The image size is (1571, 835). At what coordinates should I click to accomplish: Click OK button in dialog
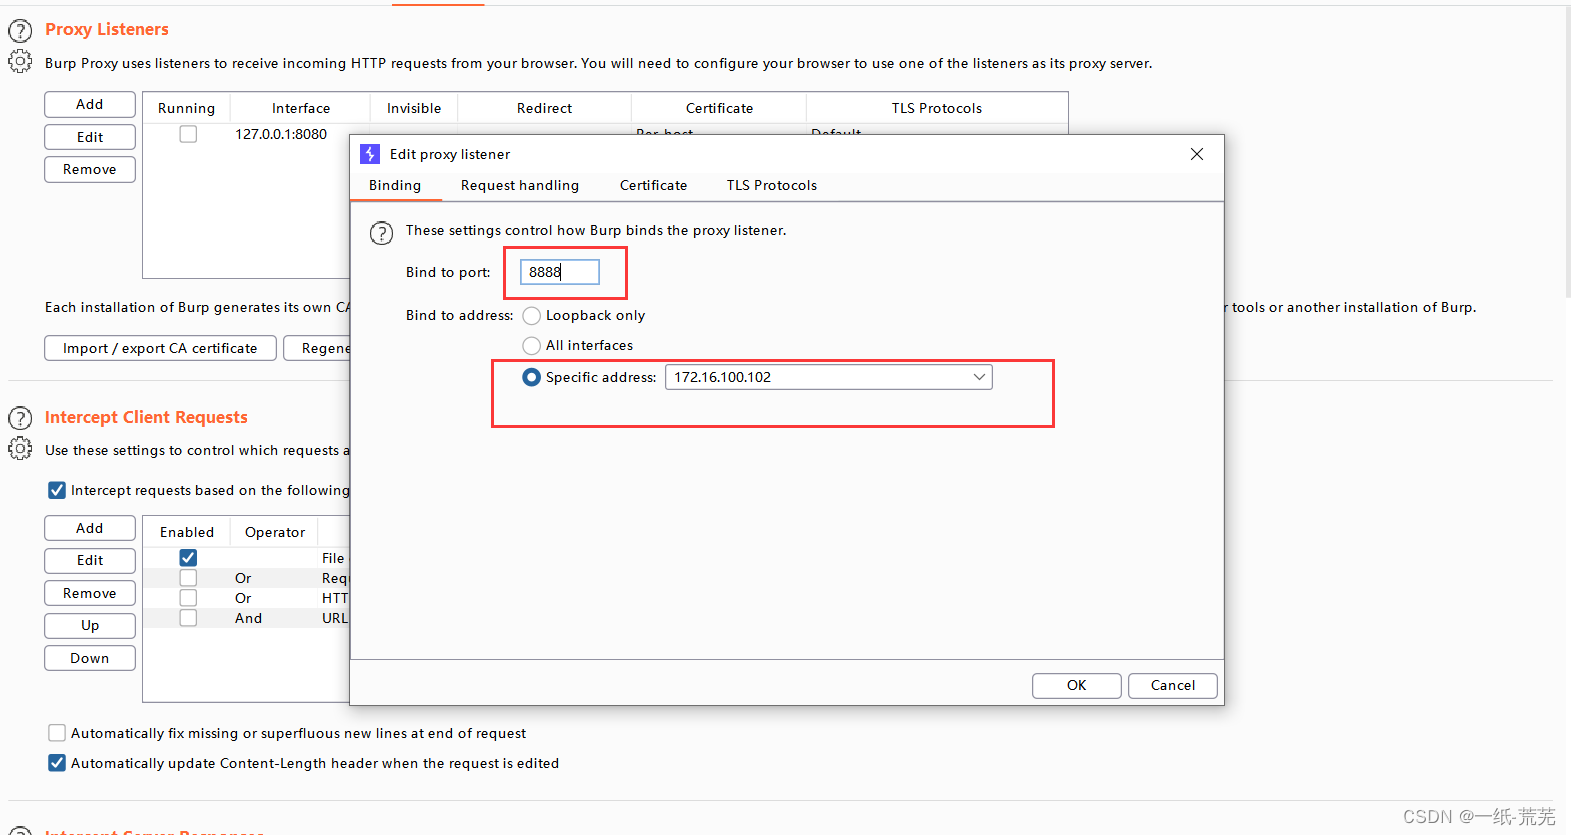(1076, 685)
